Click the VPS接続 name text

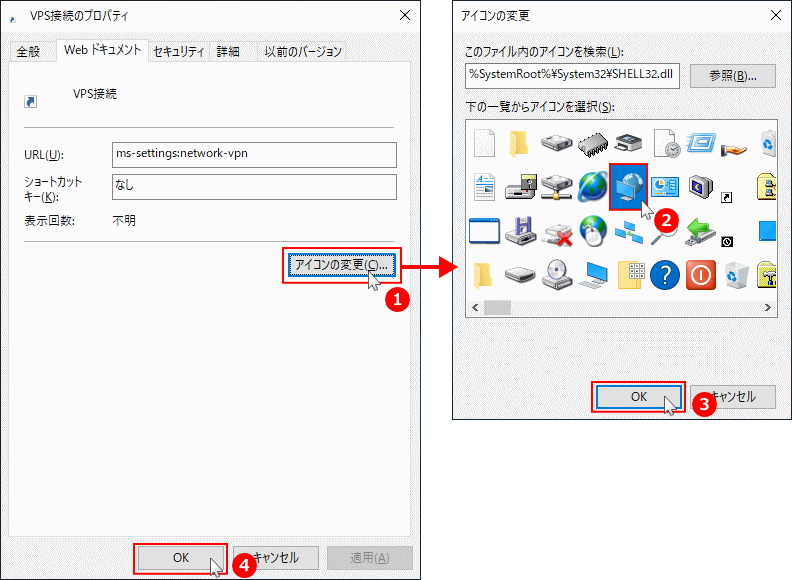(x=95, y=94)
